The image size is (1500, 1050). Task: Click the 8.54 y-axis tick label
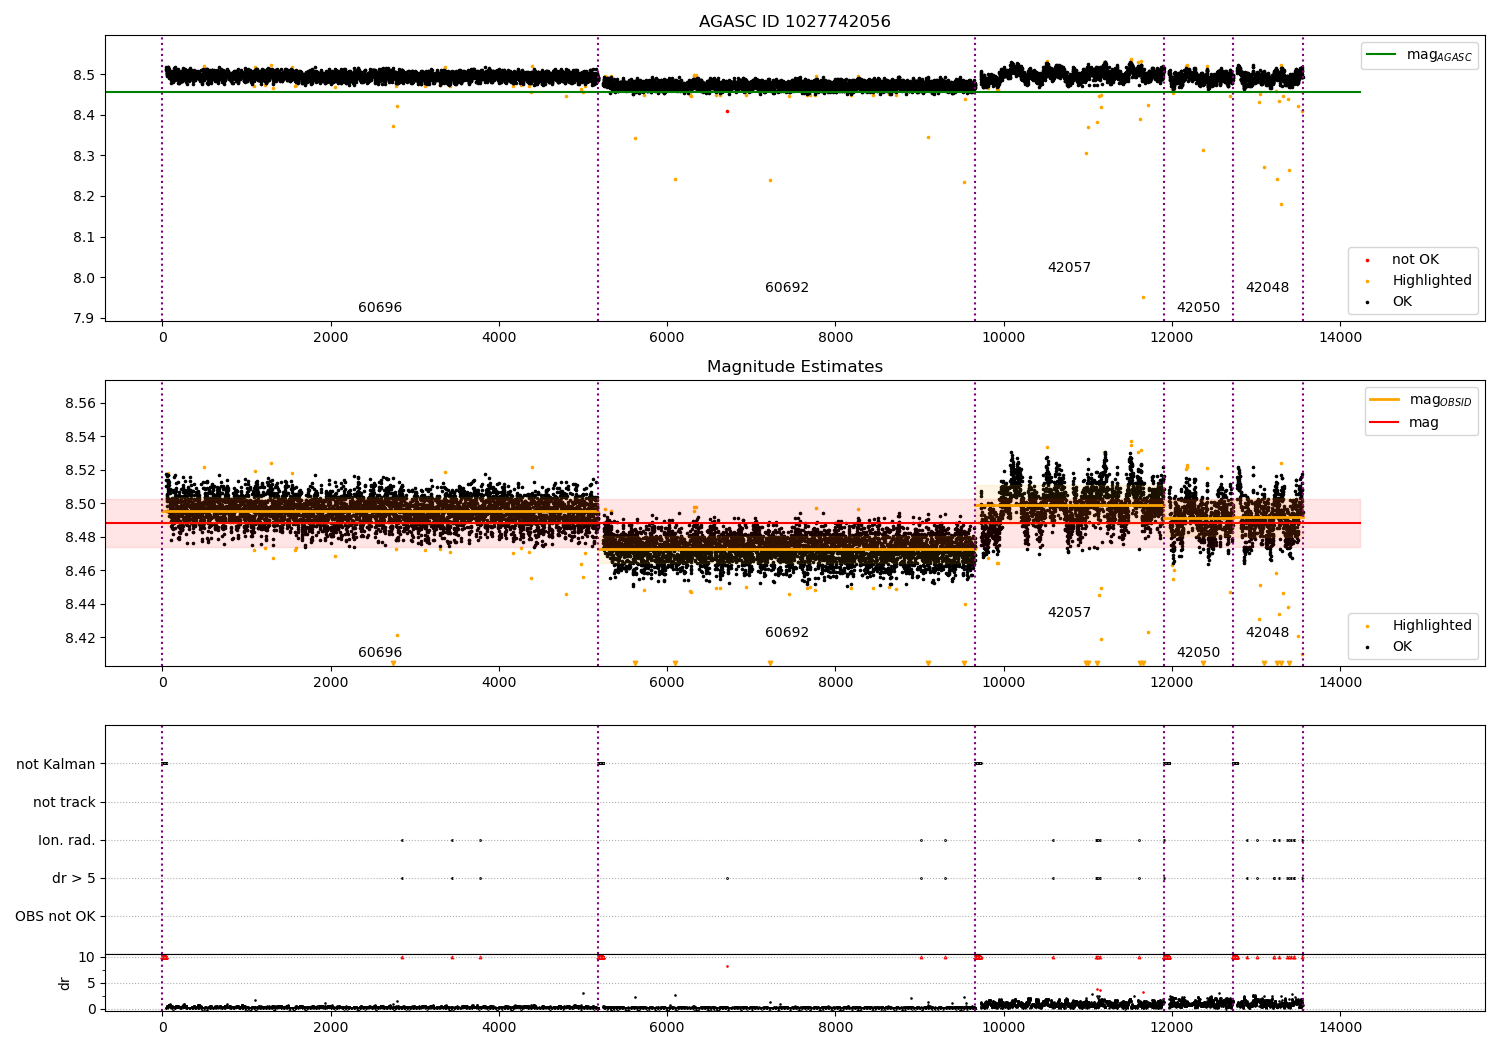tap(80, 437)
